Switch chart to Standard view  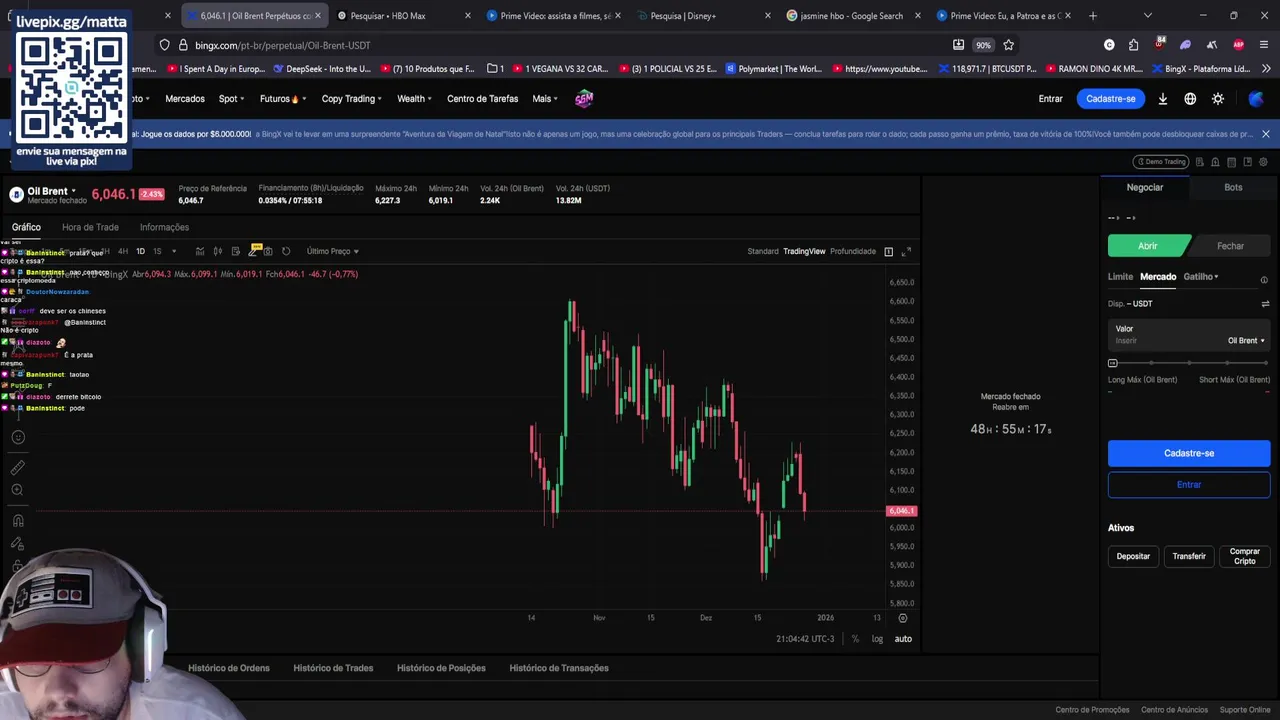coord(763,251)
